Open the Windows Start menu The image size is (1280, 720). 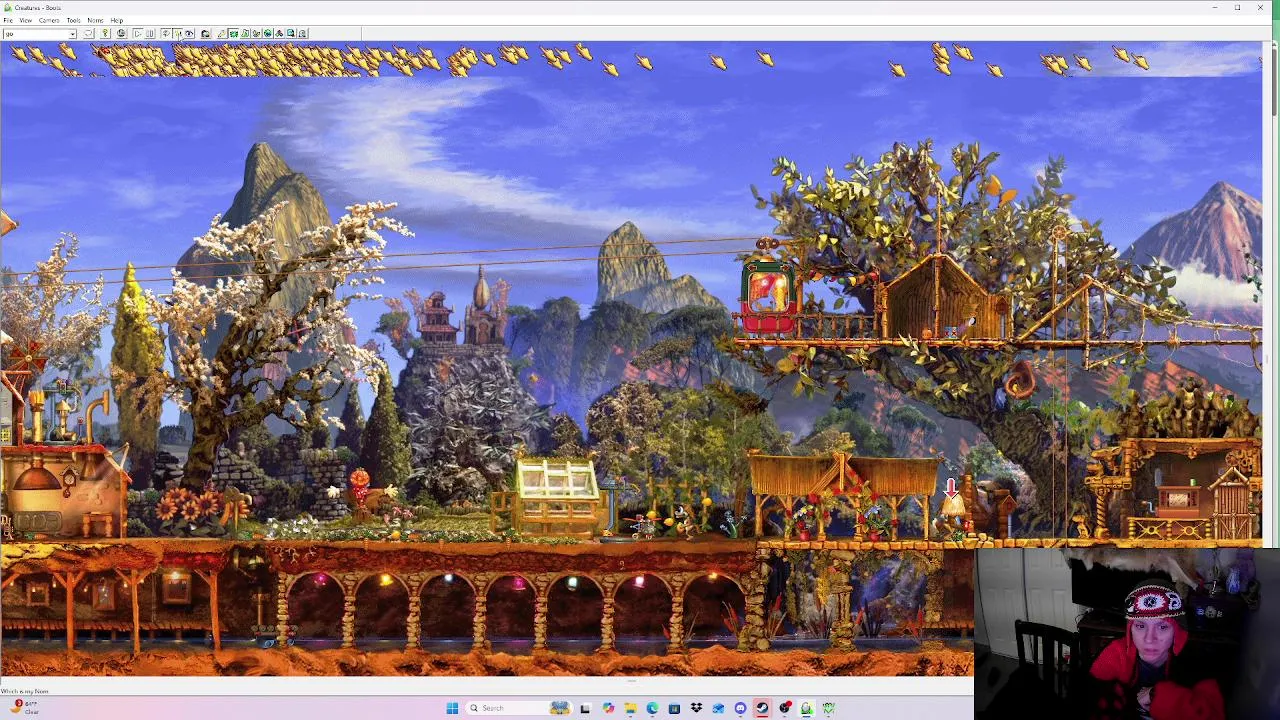click(452, 708)
